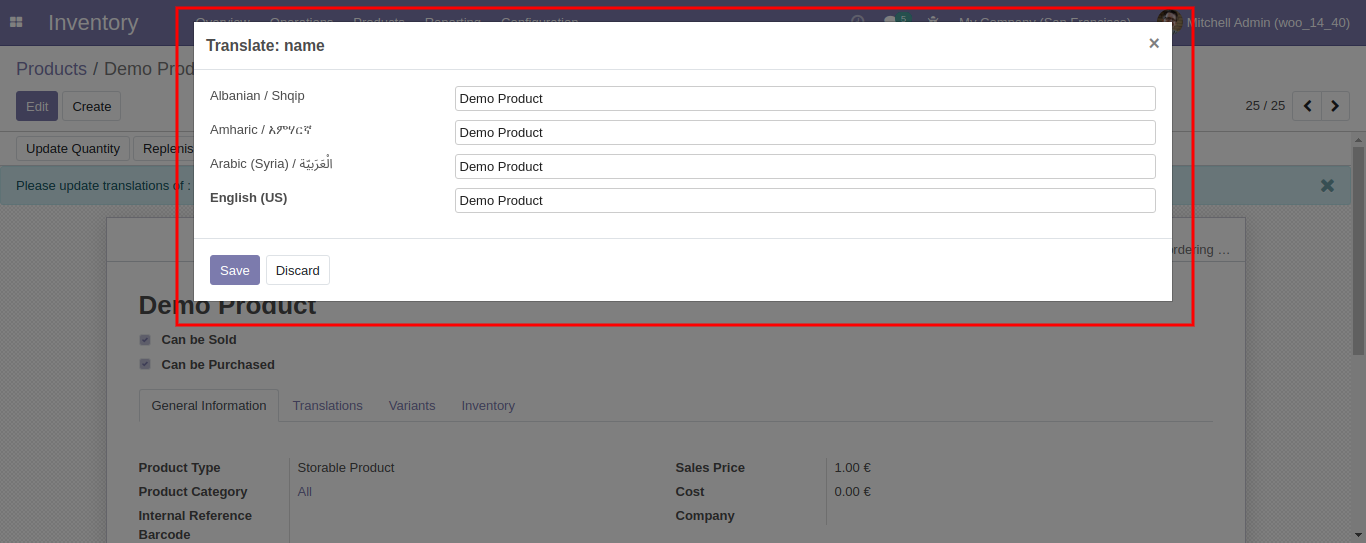
Task: Click the English (US) translation field
Action: pos(804,200)
